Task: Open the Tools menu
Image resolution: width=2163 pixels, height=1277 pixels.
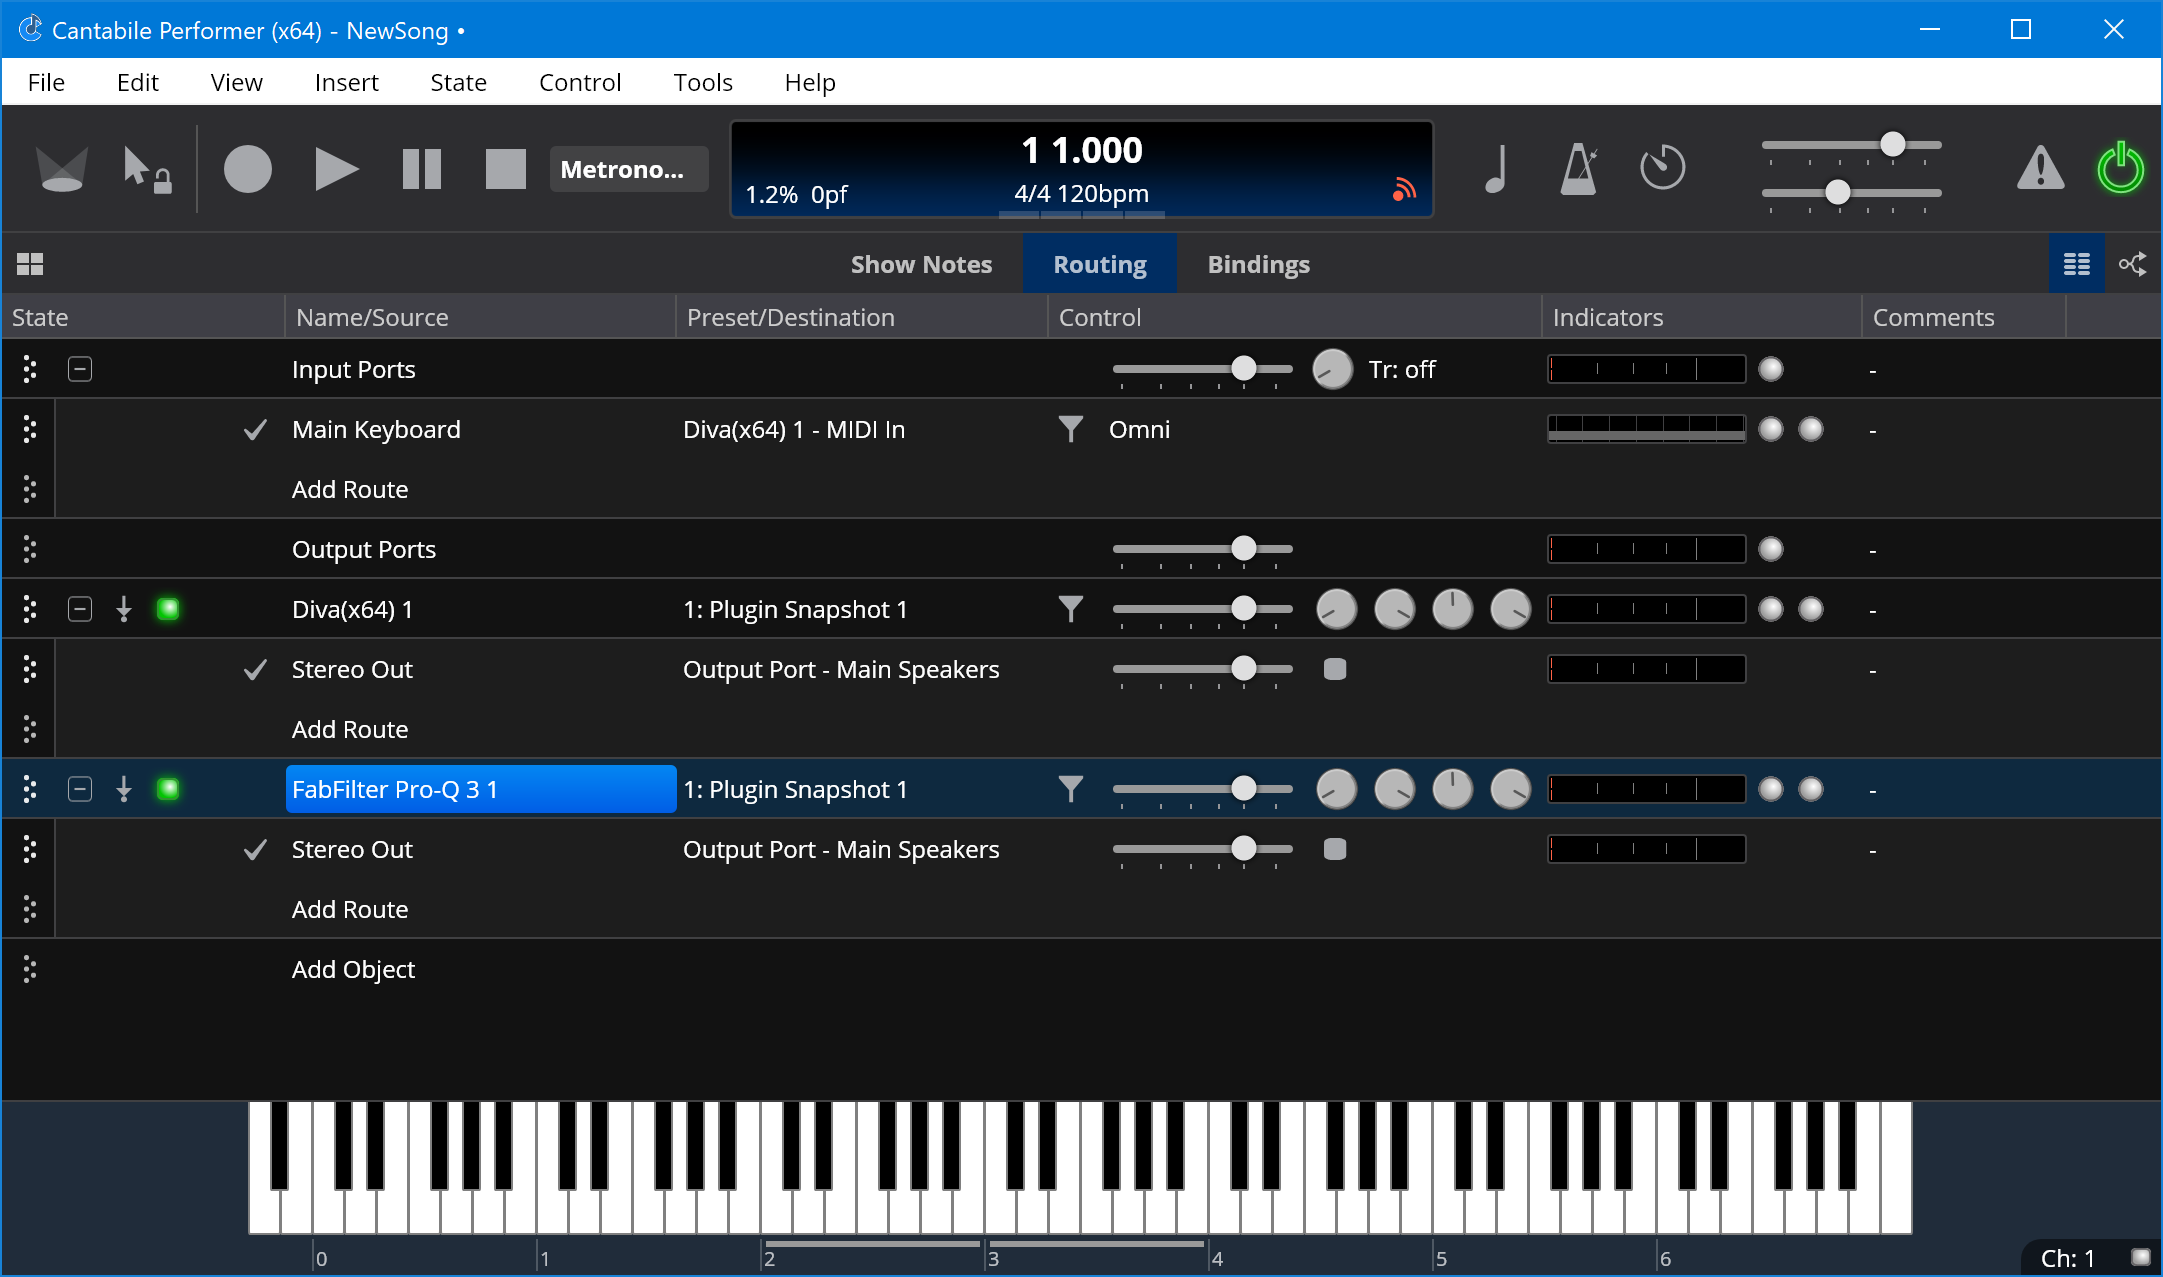Action: (x=703, y=82)
